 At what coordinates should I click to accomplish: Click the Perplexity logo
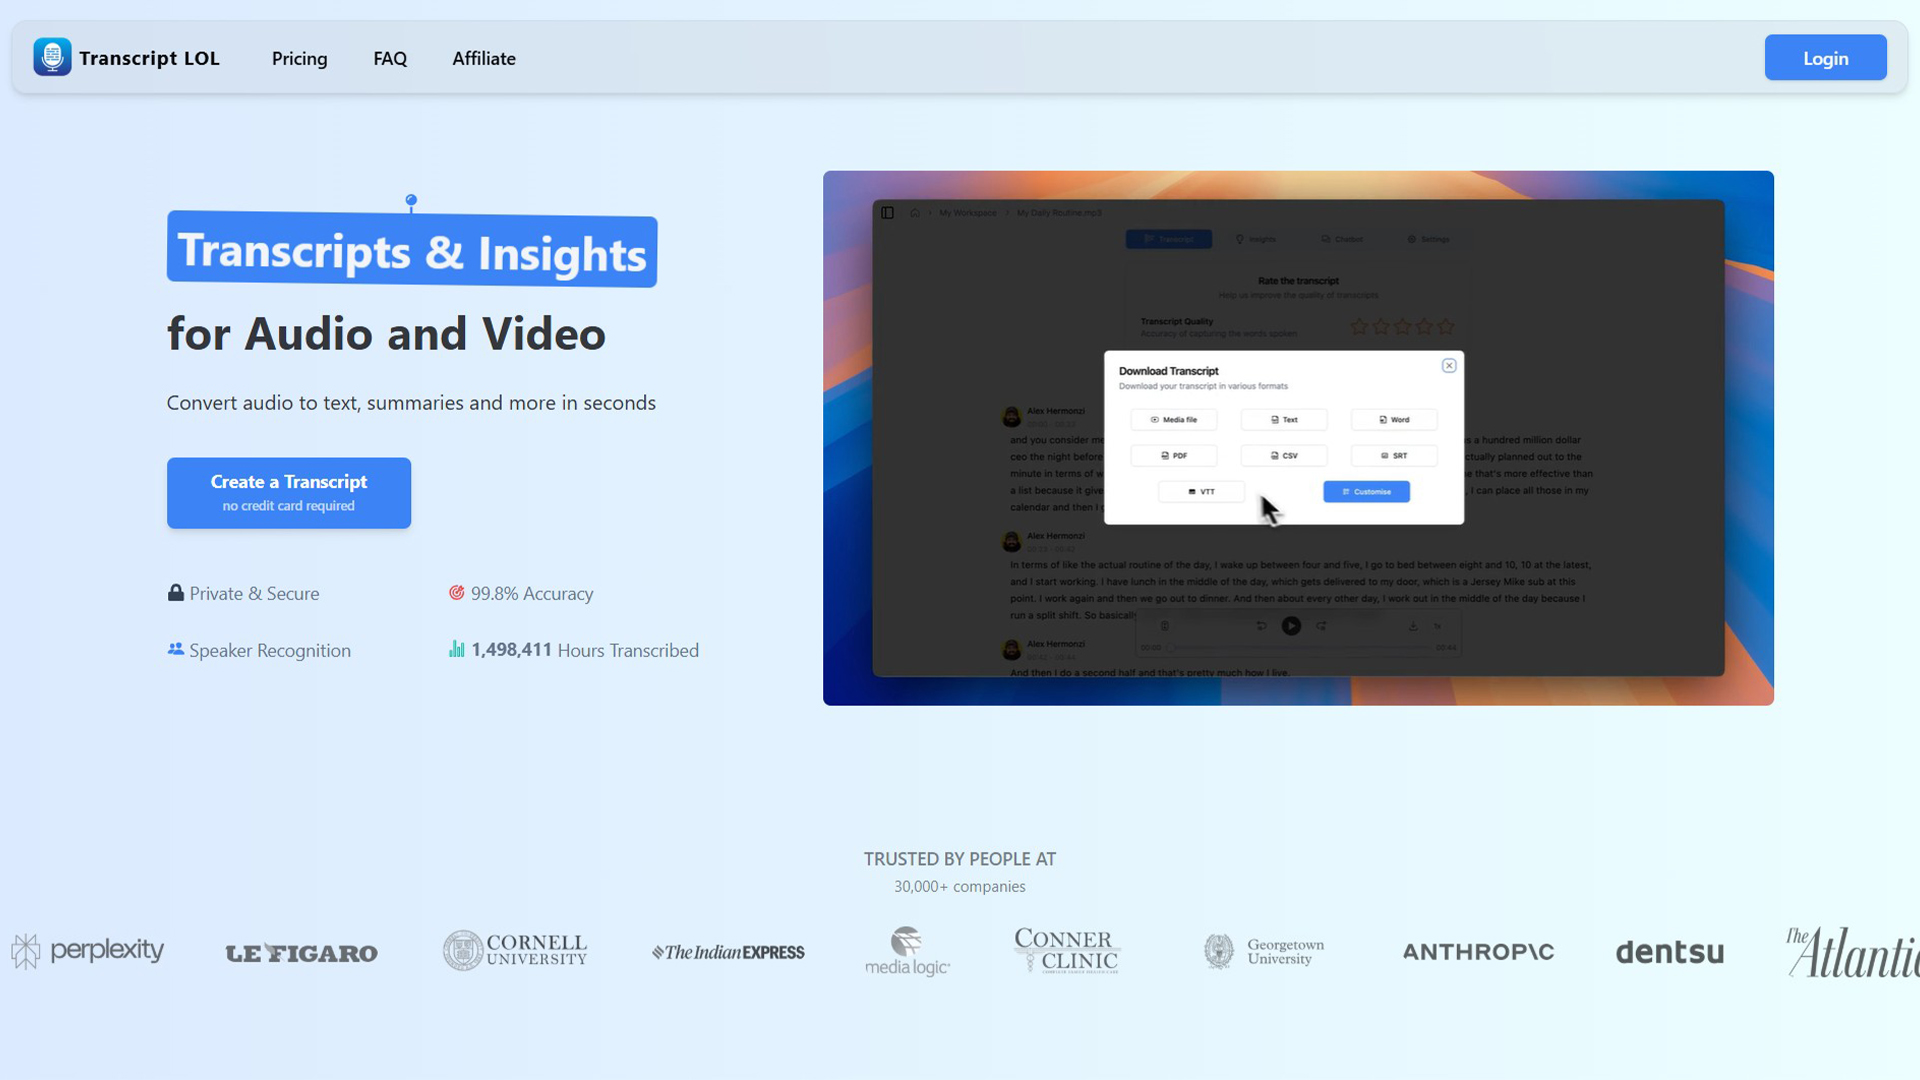[87, 951]
